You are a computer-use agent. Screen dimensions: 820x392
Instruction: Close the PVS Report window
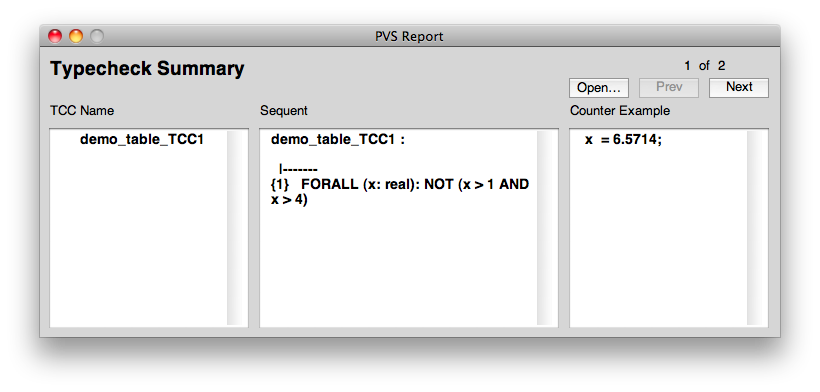[x=55, y=36]
